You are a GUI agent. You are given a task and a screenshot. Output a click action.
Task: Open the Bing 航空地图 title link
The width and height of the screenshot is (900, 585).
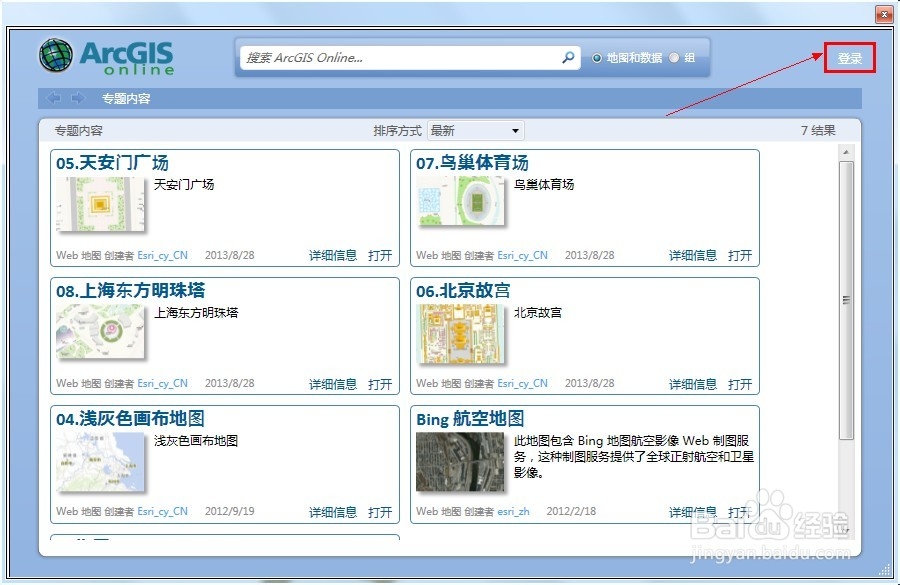pos(470,419)
